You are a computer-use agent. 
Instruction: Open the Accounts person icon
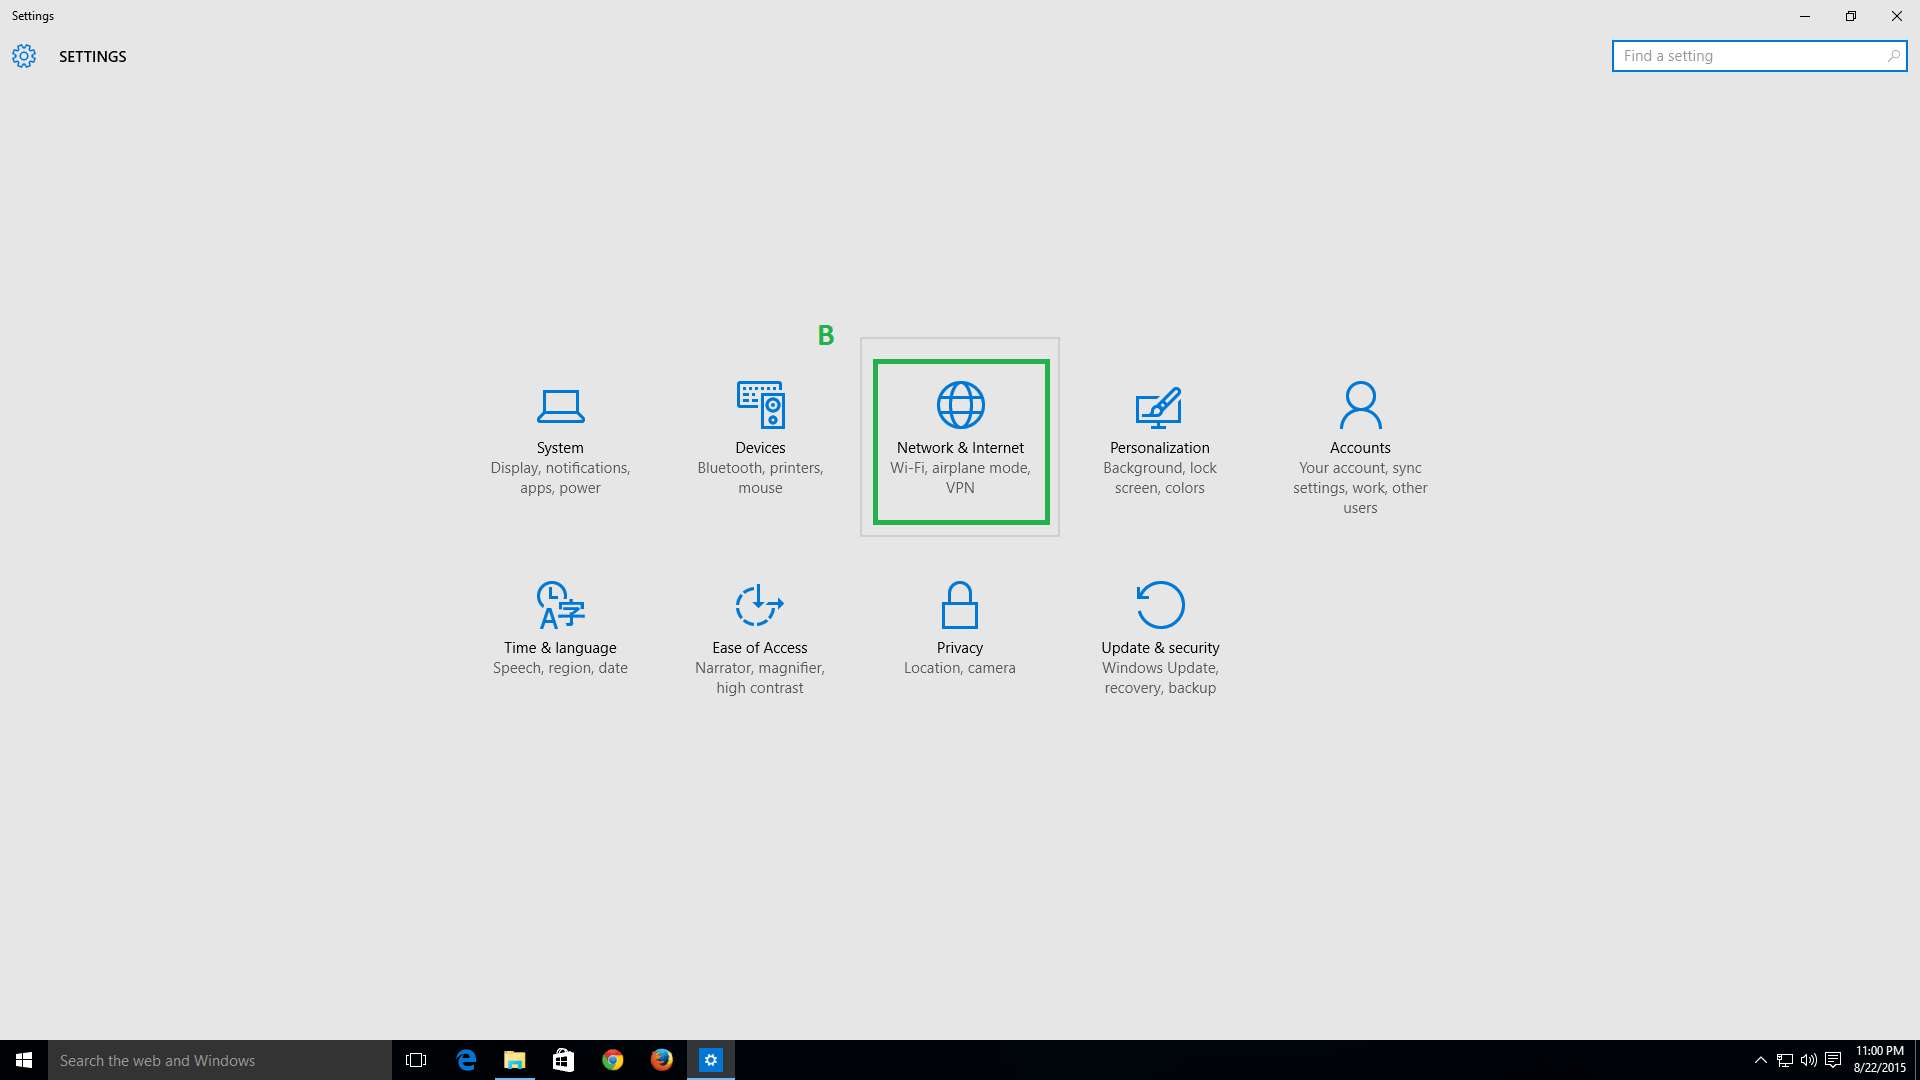click(x=1360, y=404)
